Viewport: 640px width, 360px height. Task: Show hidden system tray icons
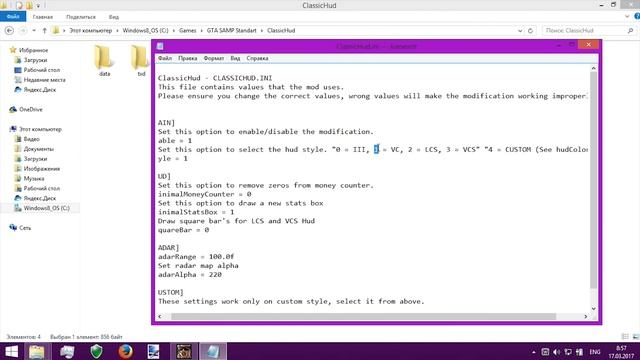coord(534,352)
